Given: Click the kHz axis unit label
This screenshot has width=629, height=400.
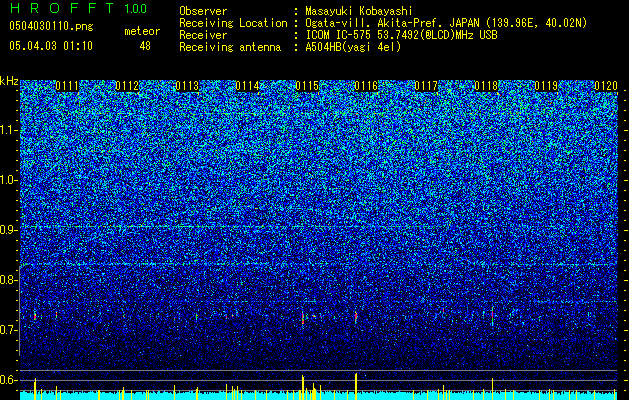Looking at the screenshot, I should (x=9, y=81).
